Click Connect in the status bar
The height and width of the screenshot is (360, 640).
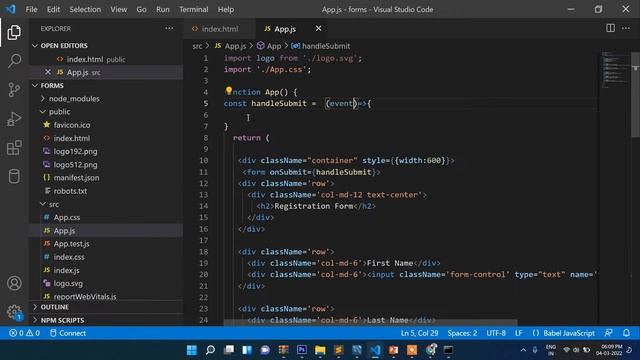[x=68, y=333]
